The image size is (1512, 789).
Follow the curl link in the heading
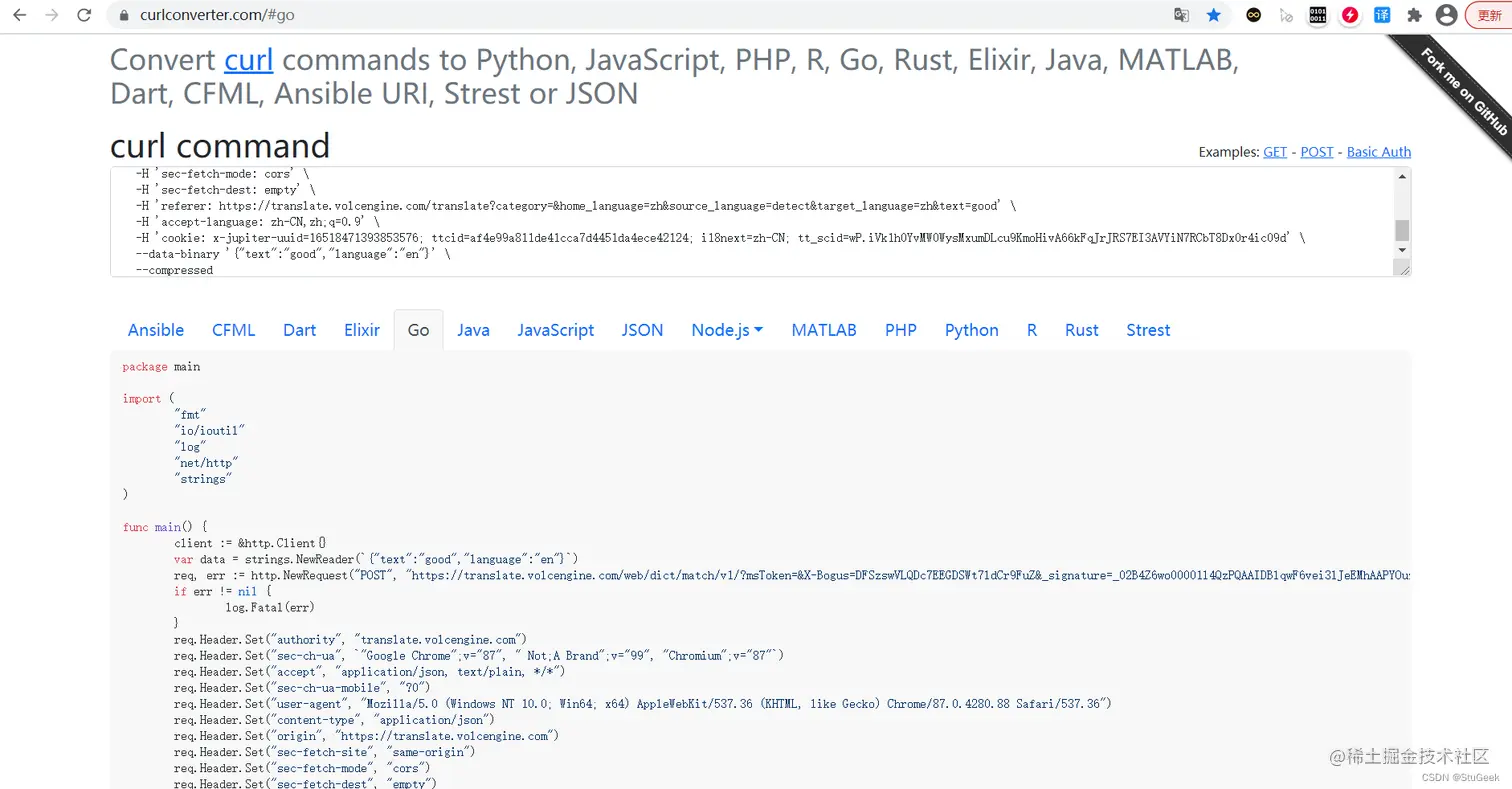249,60
